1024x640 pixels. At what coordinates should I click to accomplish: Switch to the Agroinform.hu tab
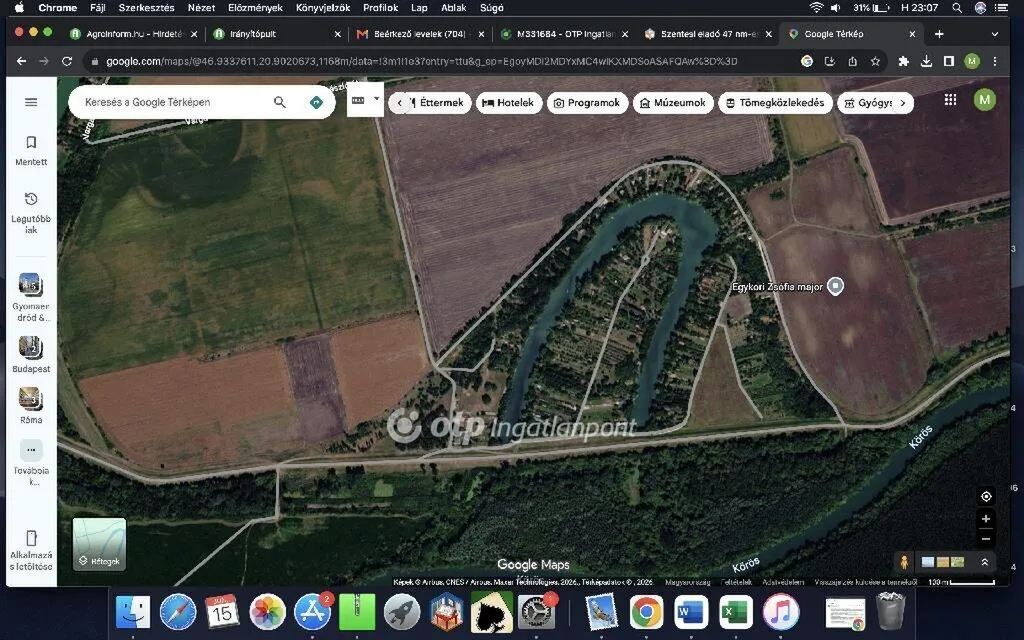click(x=133, y=34)
